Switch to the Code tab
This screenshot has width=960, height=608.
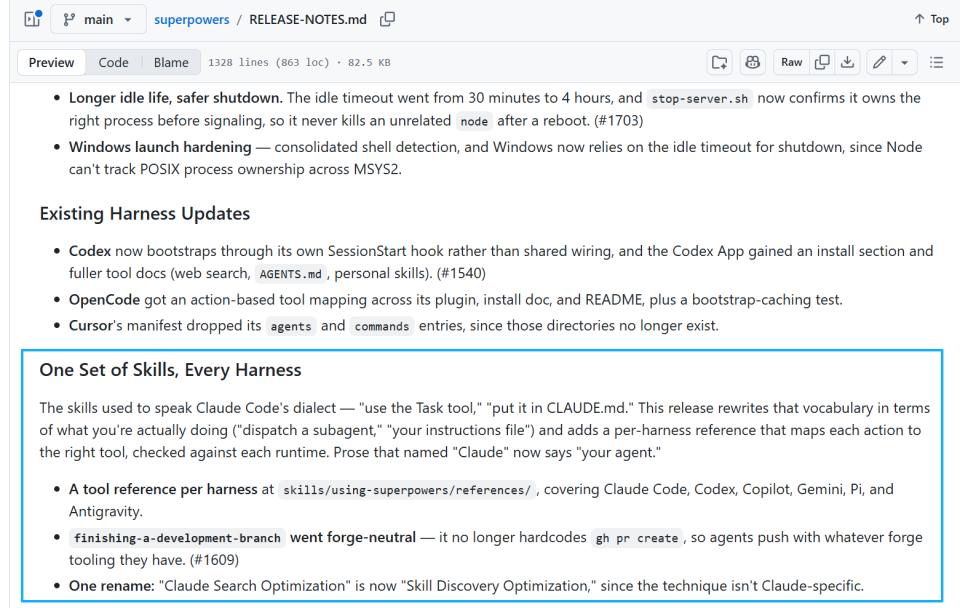(113, 62)
